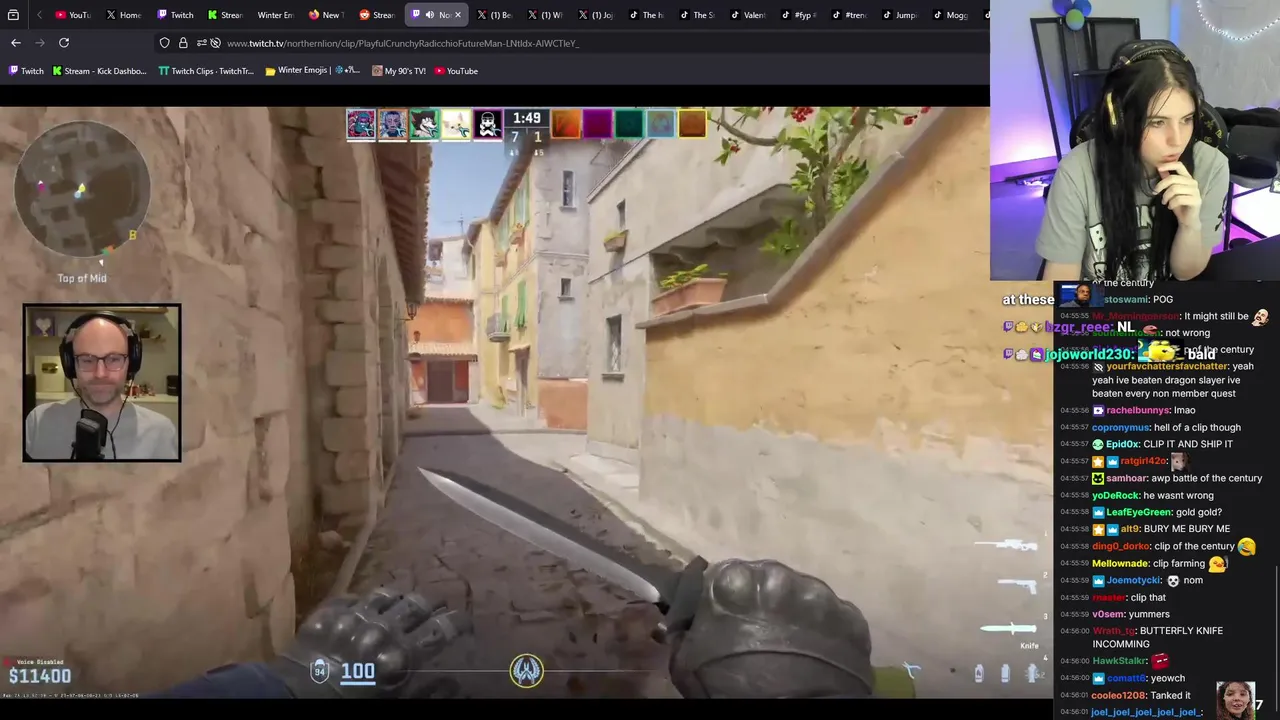The width and height of the screenshot is (1280, 720).
Task: Open the My 90's TV! bookmark
Action: pos(398,71)
